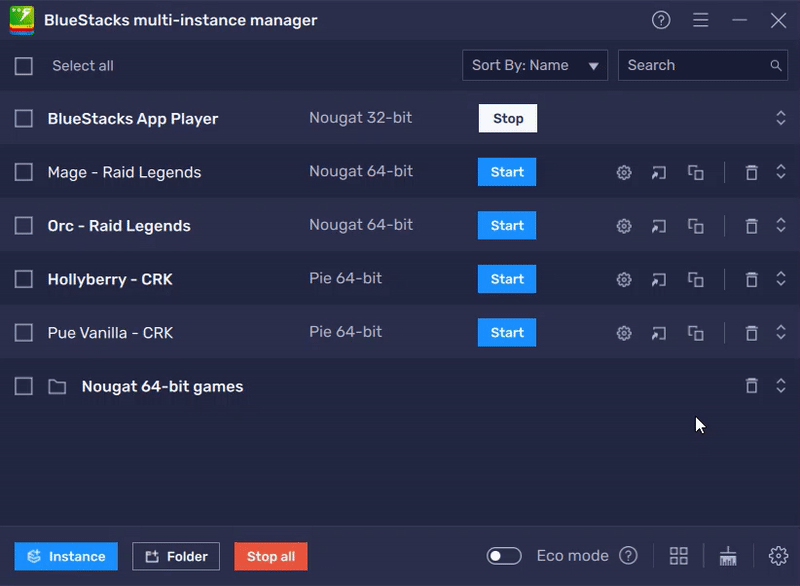This screenshot has height=586, width=800.
Task: Reorder Orc - Raid Legends with up-down arrows
Action: coord(781,225)
